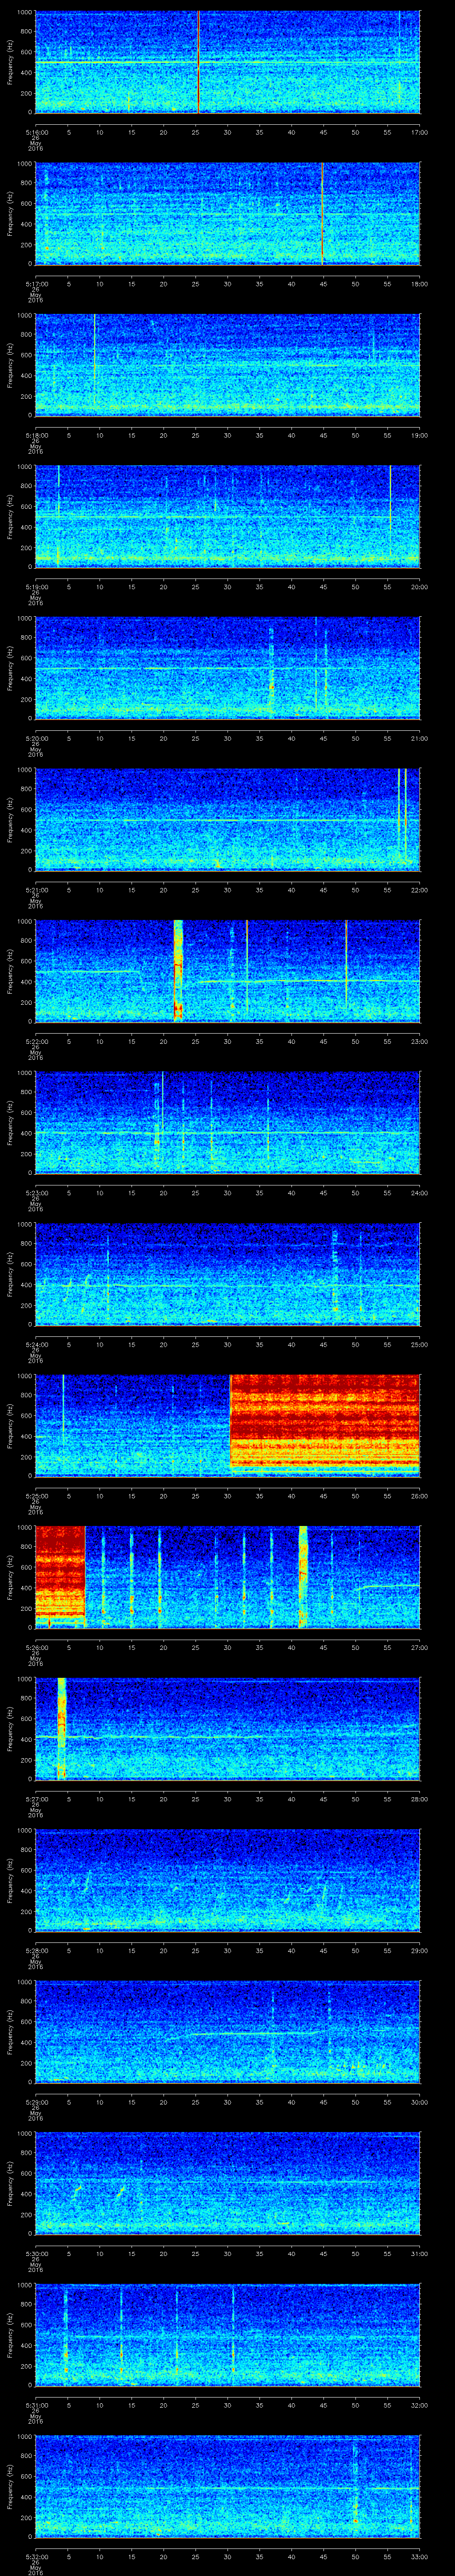Open the spectrogram panel starting at 5:20:00
Image resolution: width=455 pixels, height=2576 pixels.
point(228,668)
